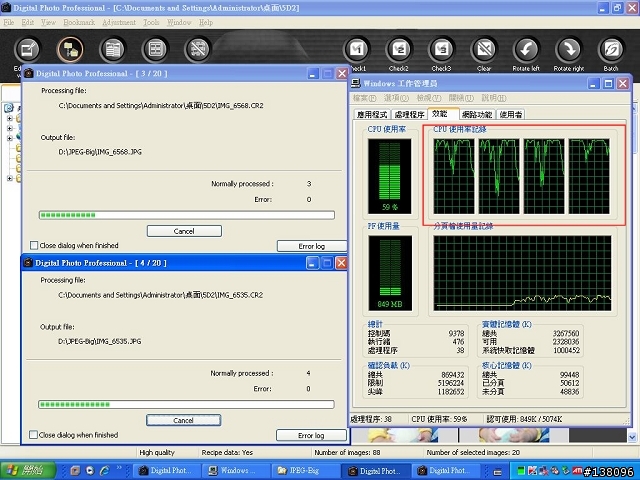Click the Task Manager title bar icon
The image size is (640, 480).
pyautogui.click(x=356, y=83)
